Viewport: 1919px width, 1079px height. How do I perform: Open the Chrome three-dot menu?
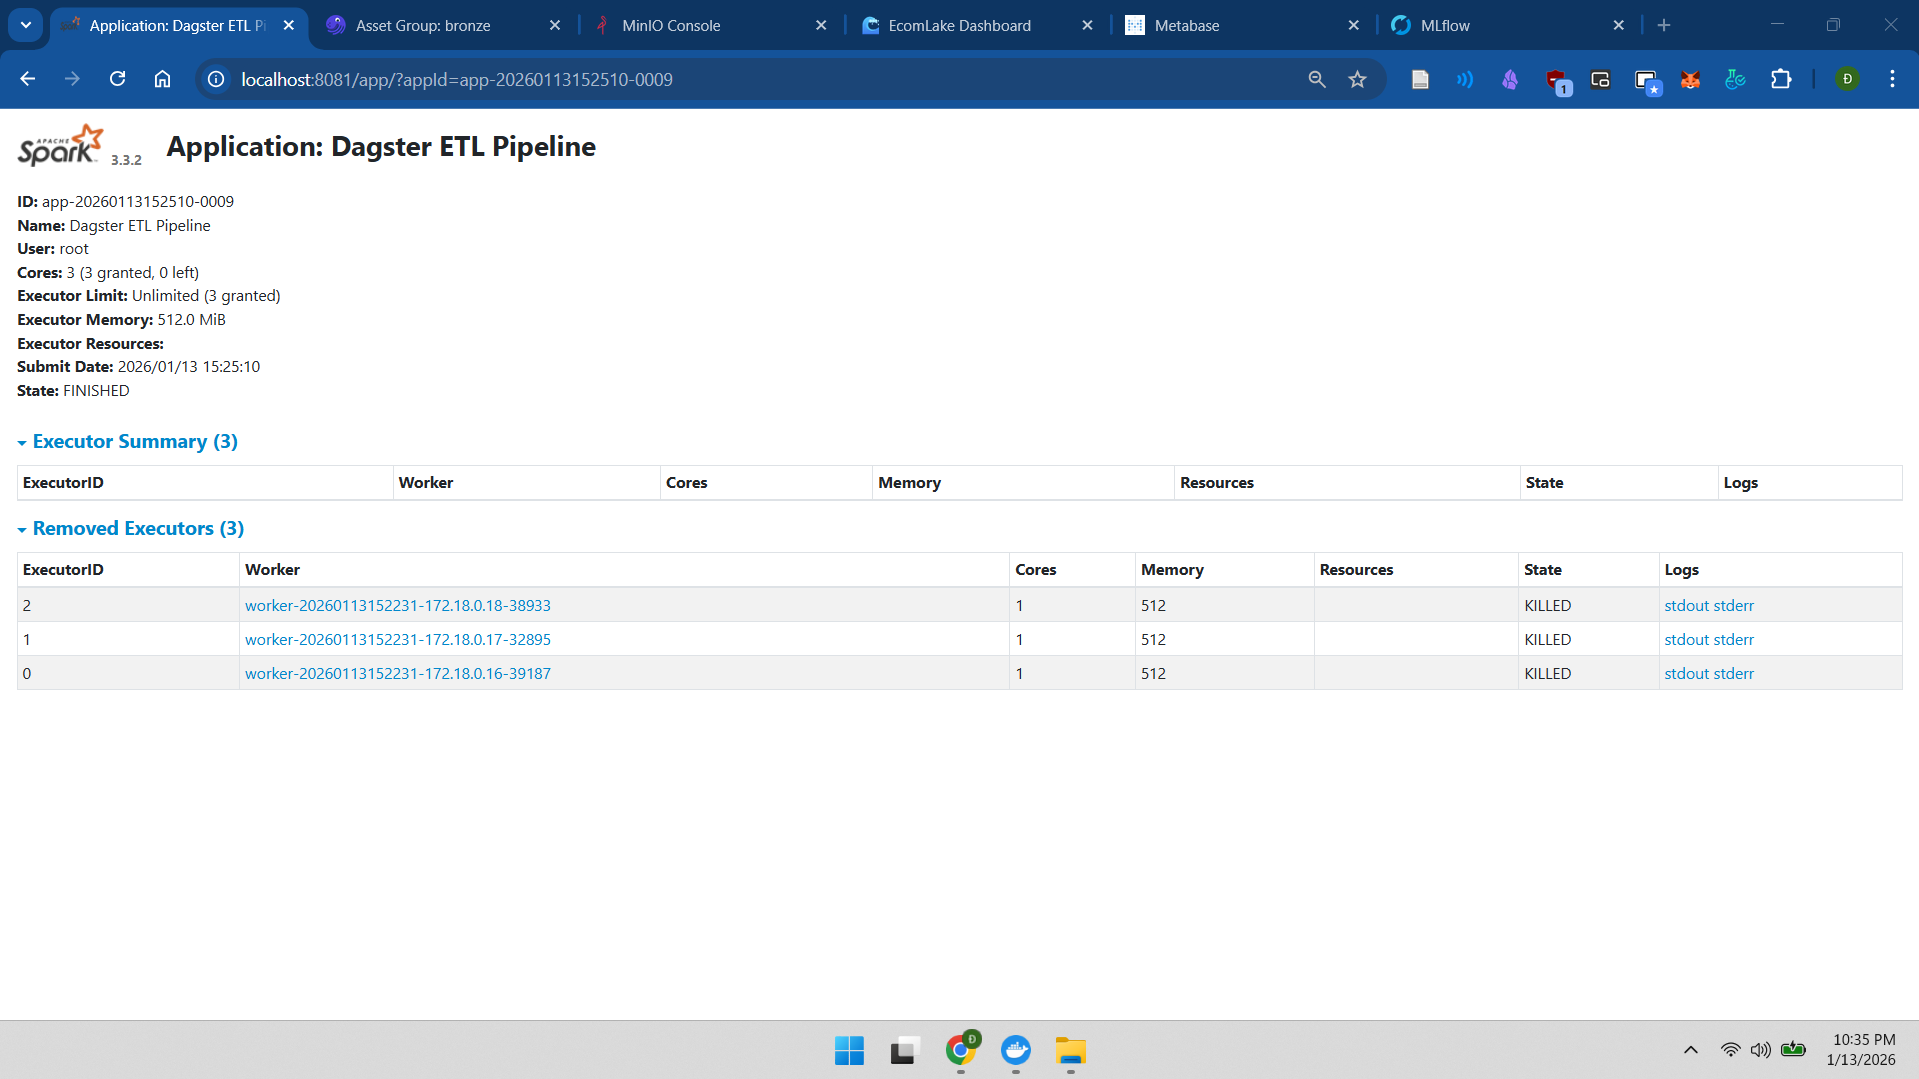coord(1892,79)
